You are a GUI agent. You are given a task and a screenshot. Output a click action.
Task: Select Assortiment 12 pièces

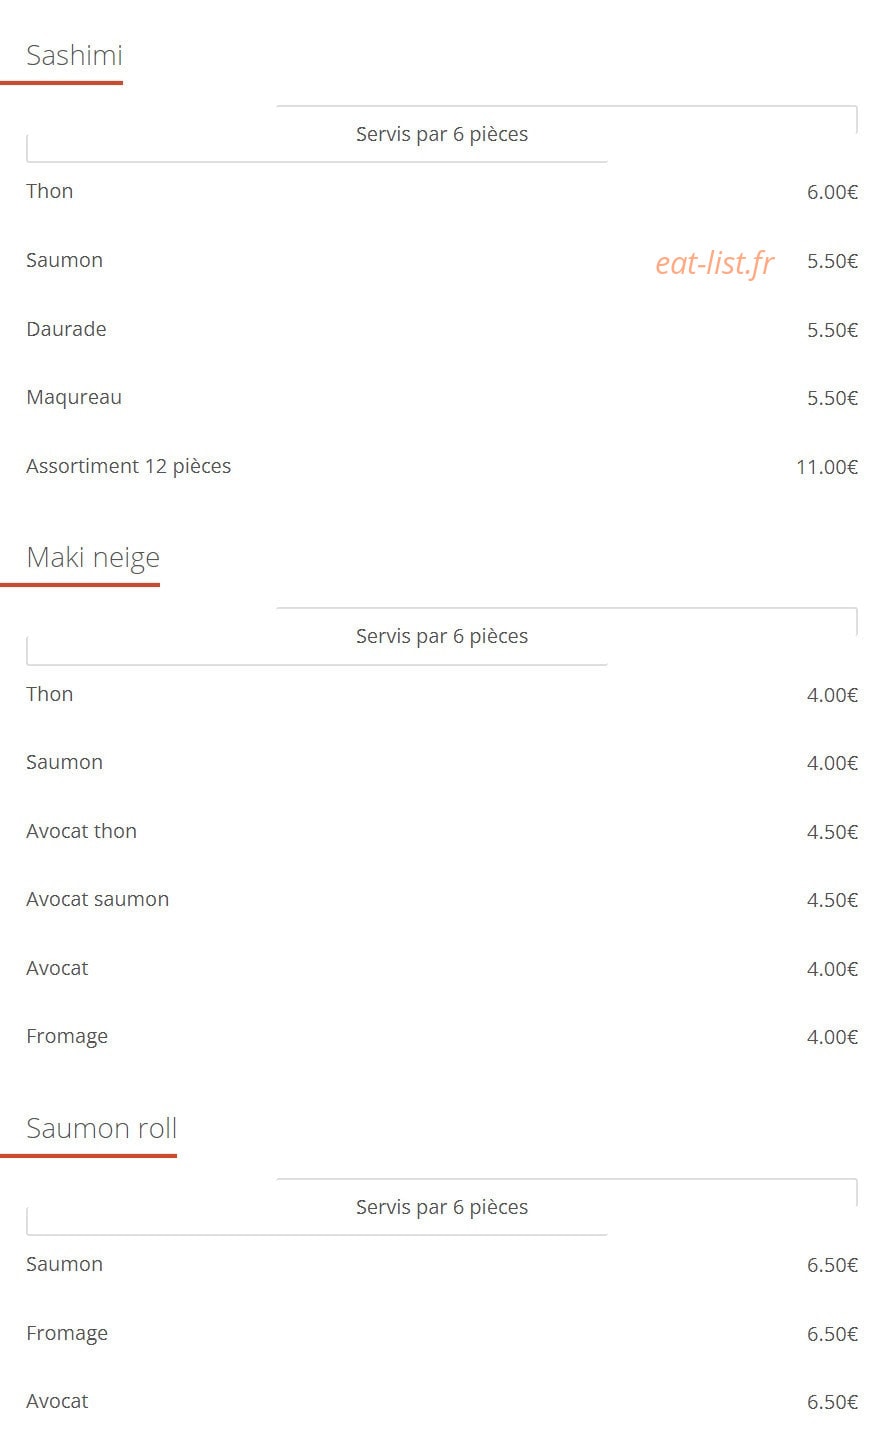pos(129,466)
